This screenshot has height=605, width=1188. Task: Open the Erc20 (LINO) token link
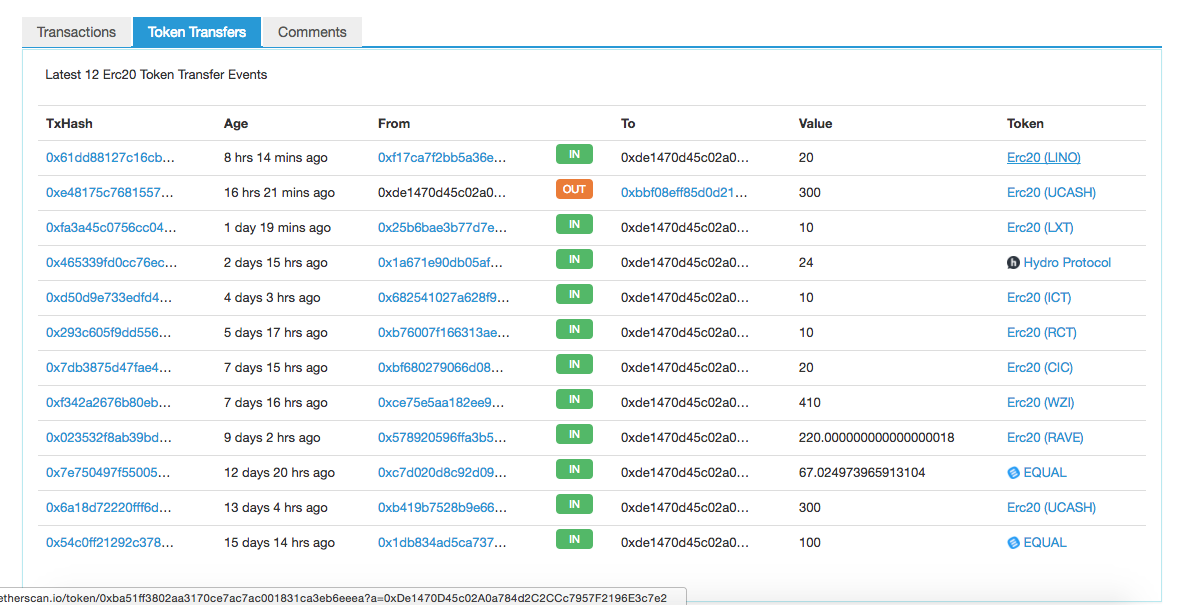tap(1043, 158)
